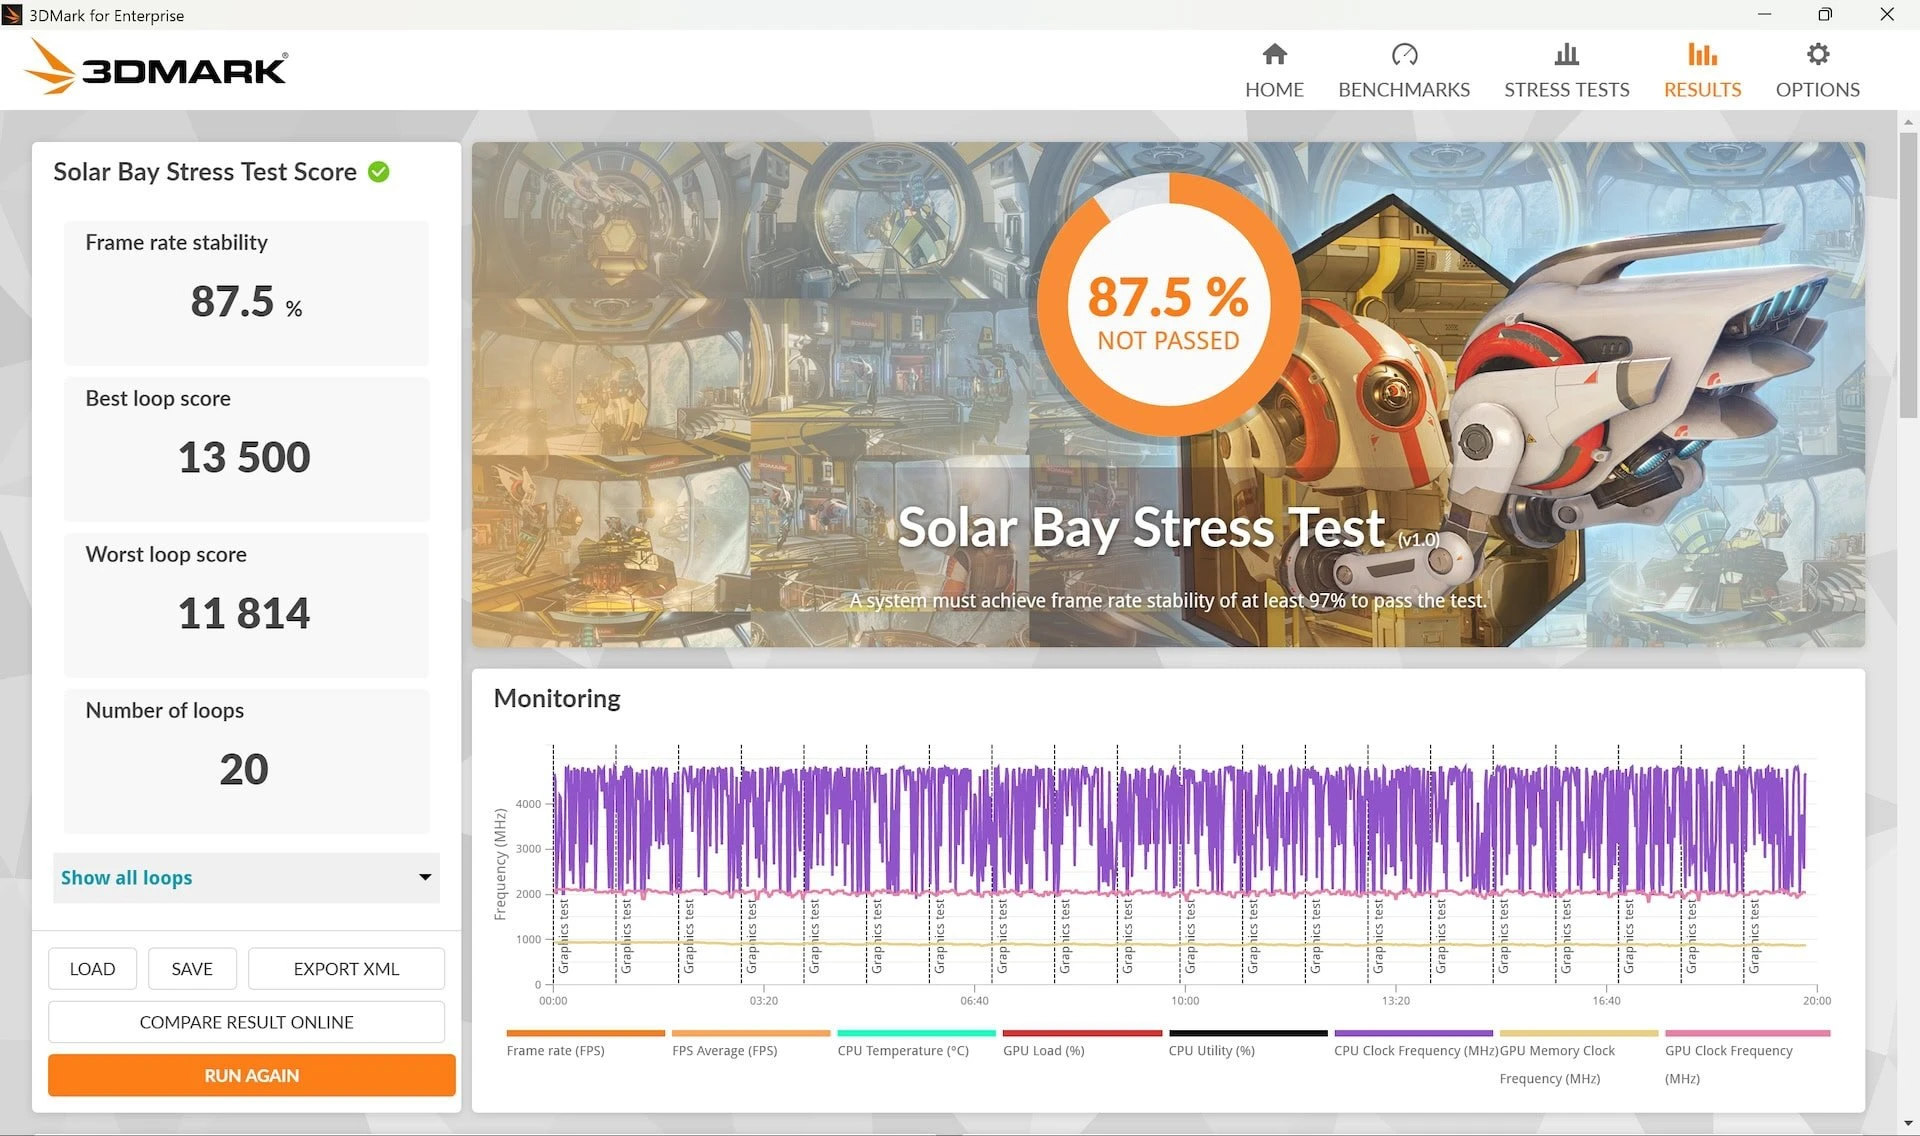The image size is (1920, 1136).
Task: Click the Home house icon
Action: pyautogui.click(x=1274, y=54)
